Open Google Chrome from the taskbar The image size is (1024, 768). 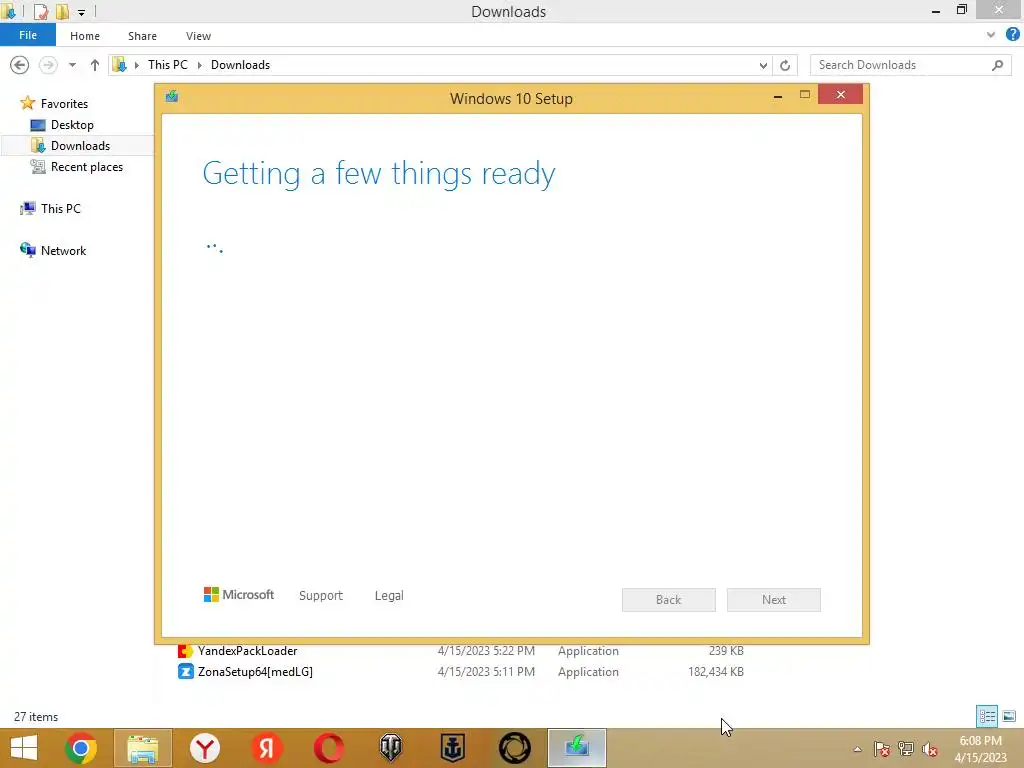point(81,748)
